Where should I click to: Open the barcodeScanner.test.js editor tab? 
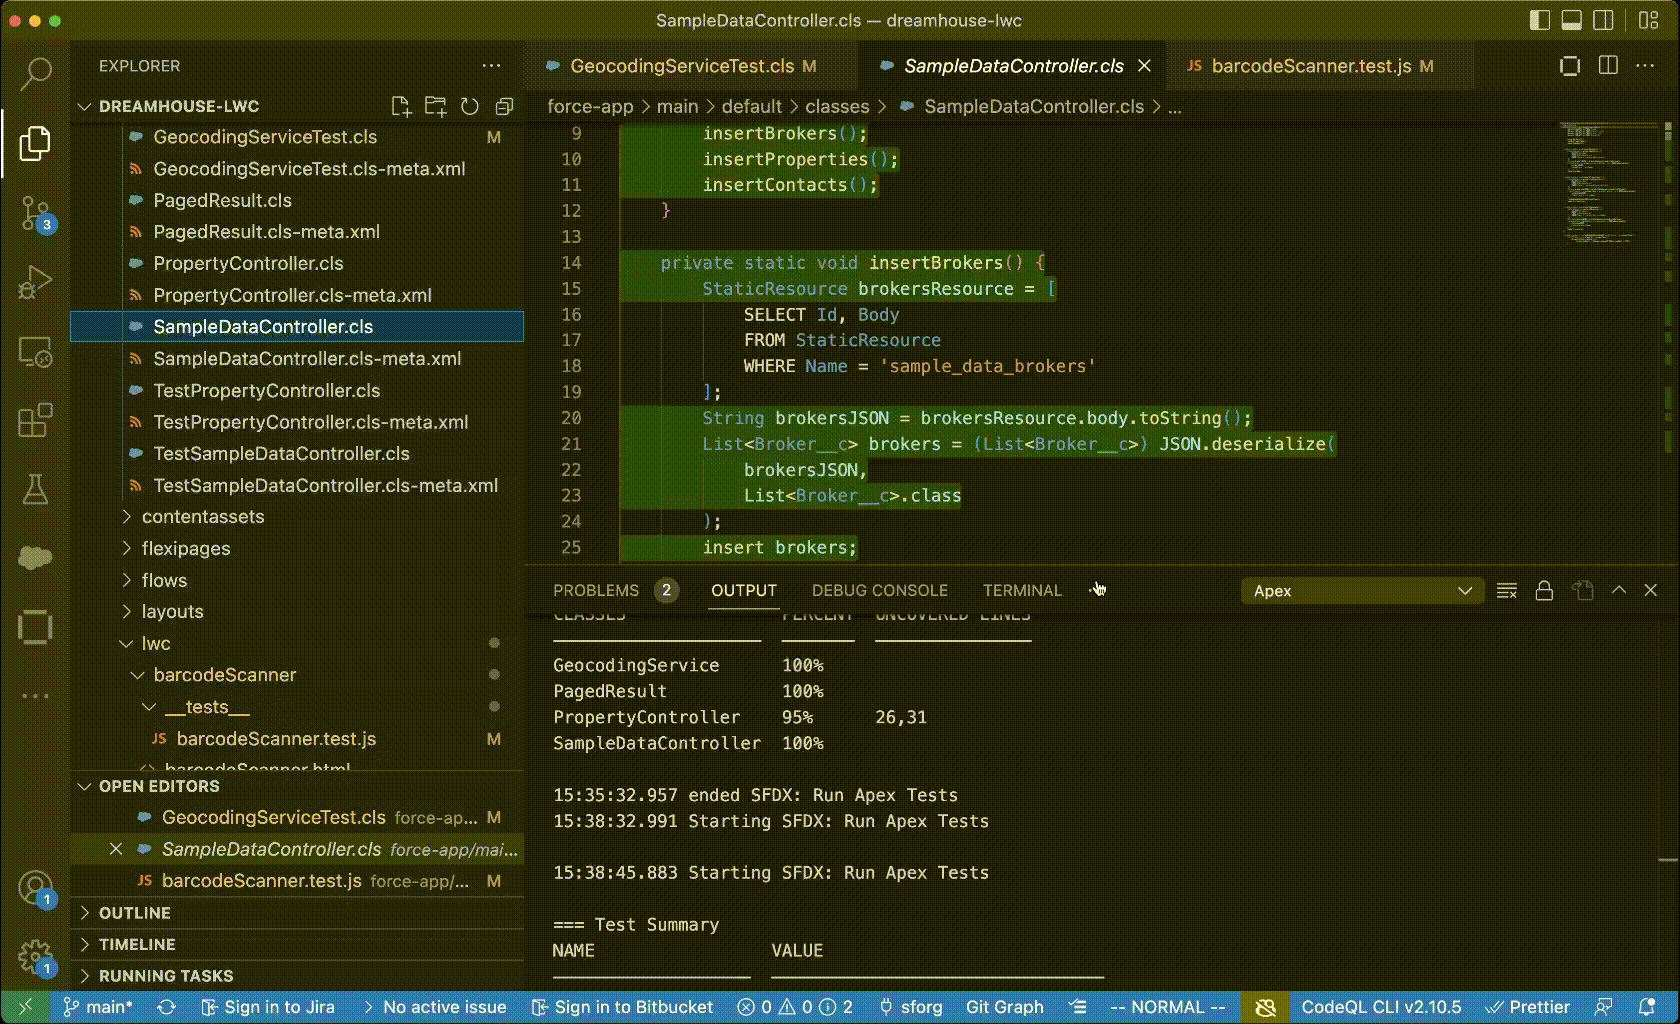tap(1310, 66)
